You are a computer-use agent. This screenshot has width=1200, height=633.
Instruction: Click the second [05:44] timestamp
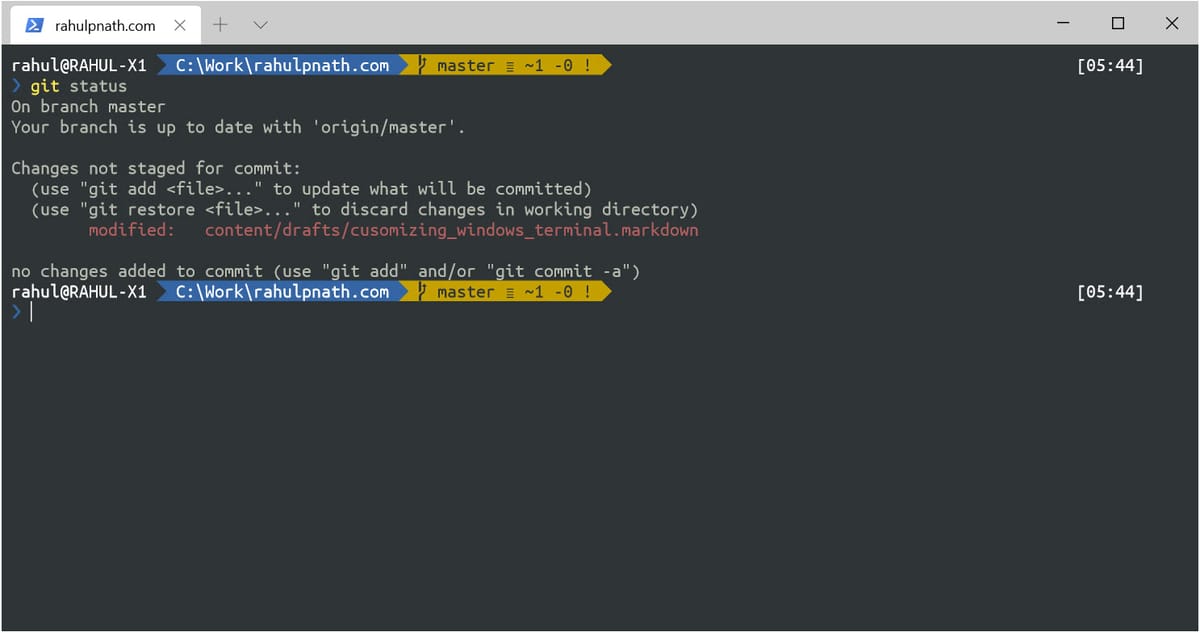coord(1110,292)
